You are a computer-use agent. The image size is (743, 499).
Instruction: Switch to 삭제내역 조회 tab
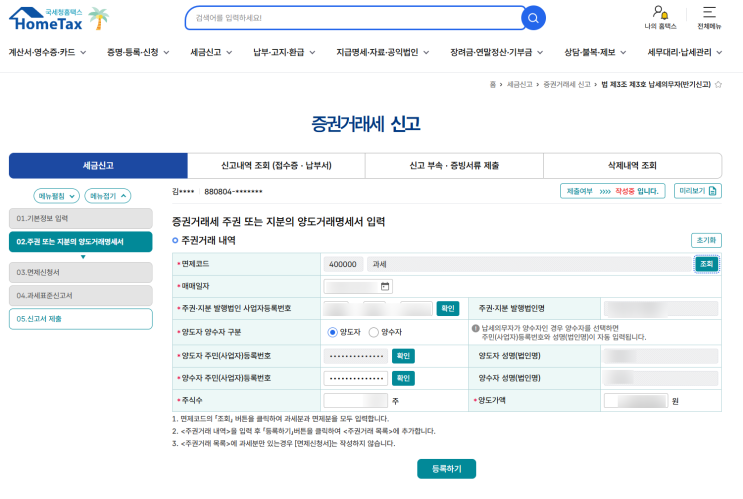point(632,165)
